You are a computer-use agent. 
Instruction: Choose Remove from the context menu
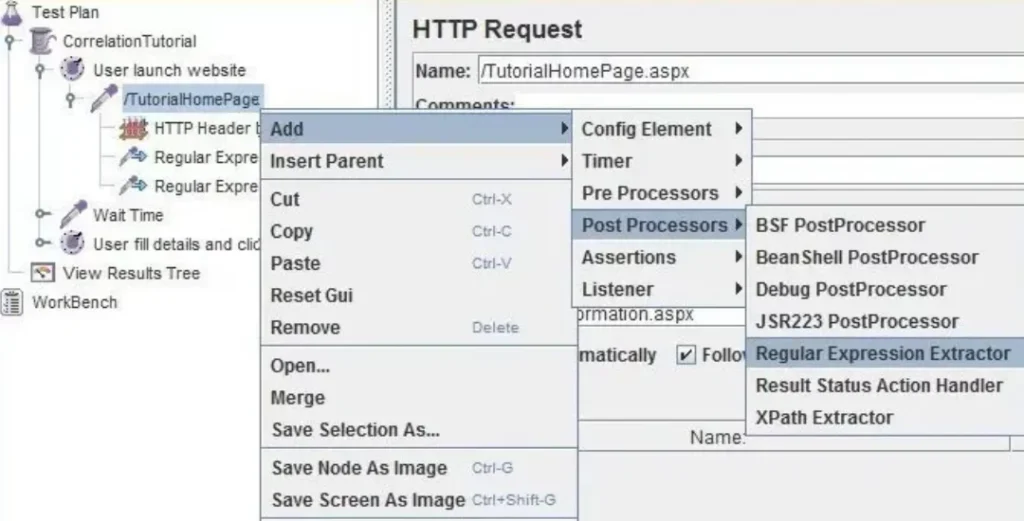(305, 327)
